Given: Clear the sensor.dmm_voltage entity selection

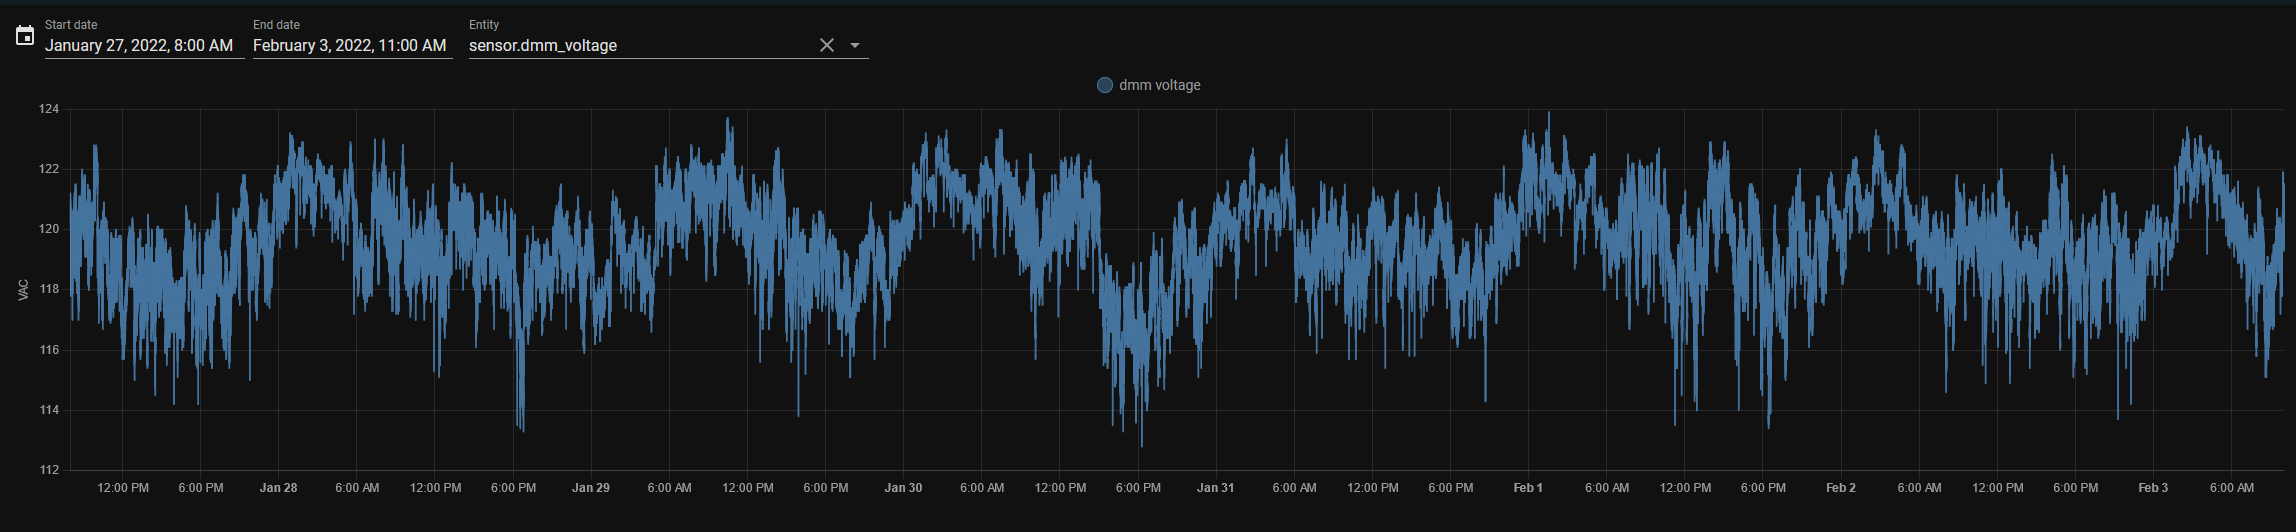Looking at the screenshot, I should [x=826, y=45].
